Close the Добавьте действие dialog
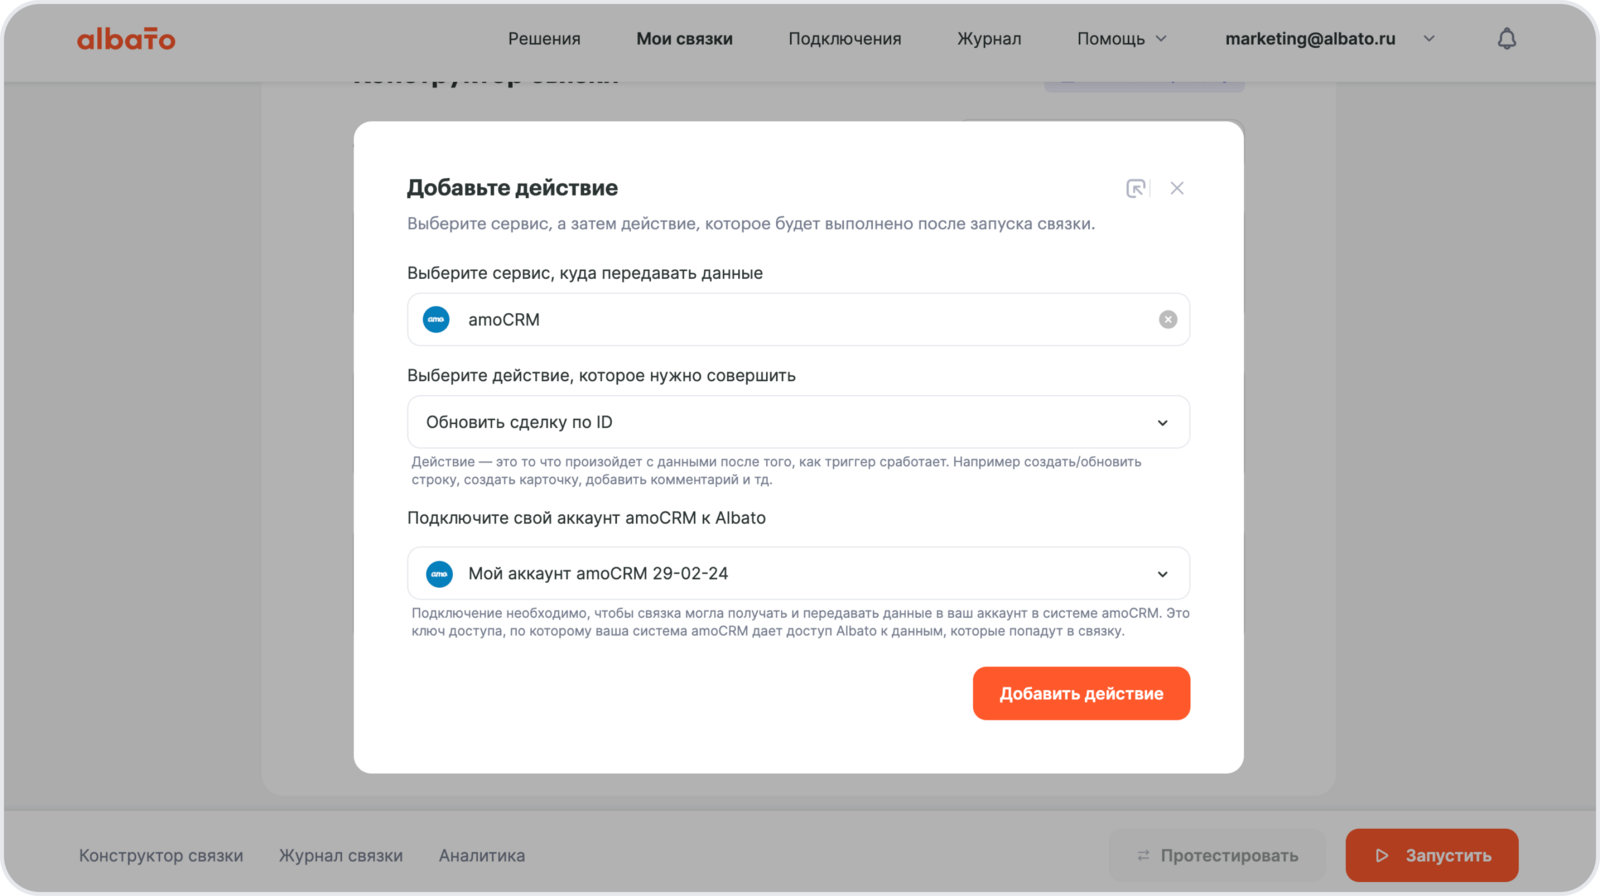 pyautogui.click(x=1177, y=188)
